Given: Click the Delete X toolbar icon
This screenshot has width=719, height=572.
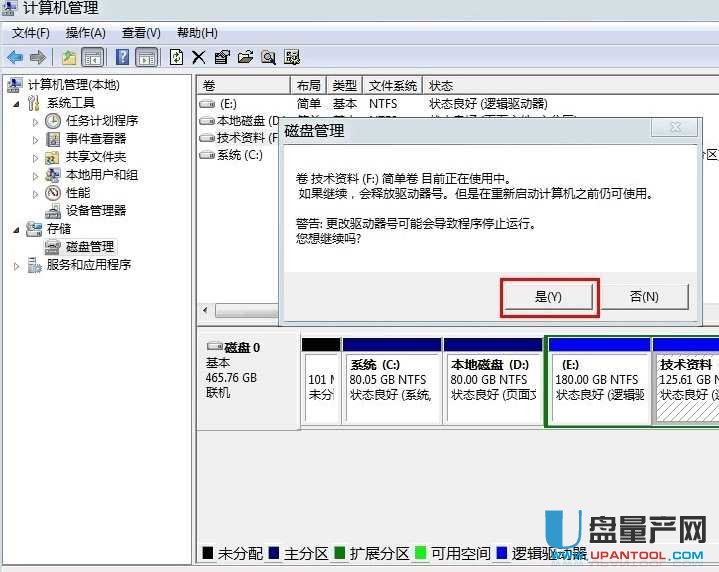Looking at the screenshot, I should coord(199,58).
